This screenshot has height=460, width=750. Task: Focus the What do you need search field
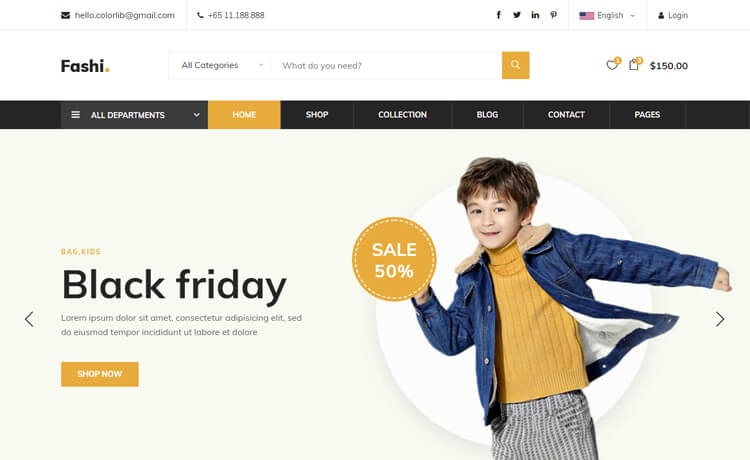386,66
